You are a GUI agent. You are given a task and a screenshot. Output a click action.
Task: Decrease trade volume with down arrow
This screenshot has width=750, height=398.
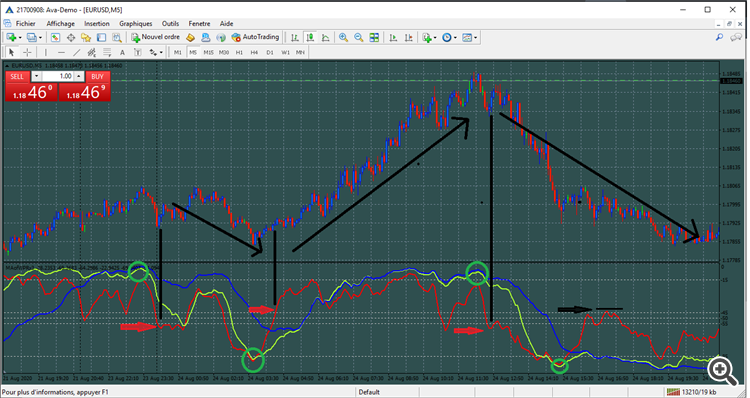click(36, 77)
